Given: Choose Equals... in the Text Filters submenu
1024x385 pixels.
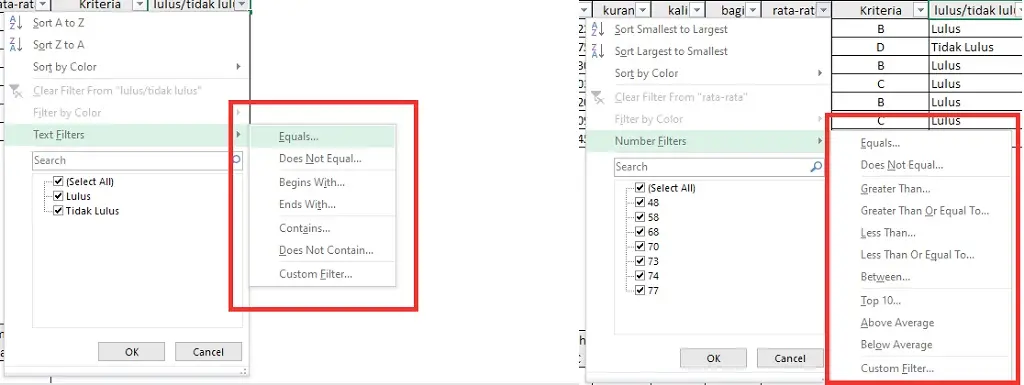Looking at the screenshot, I should point(323,137).
